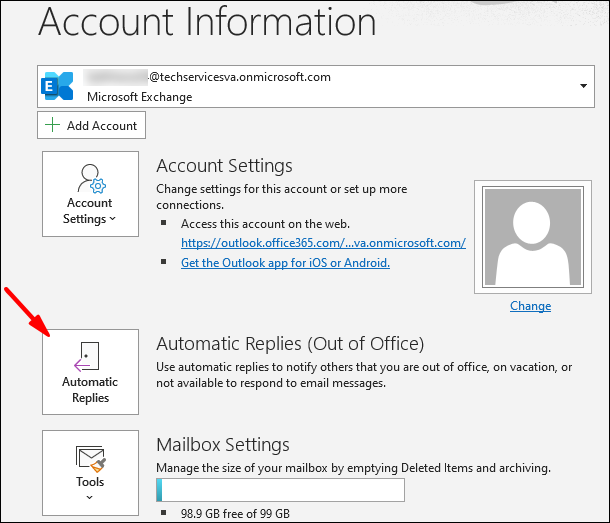Click the Tools mailbox cleanup icon

tap(90, 460)
